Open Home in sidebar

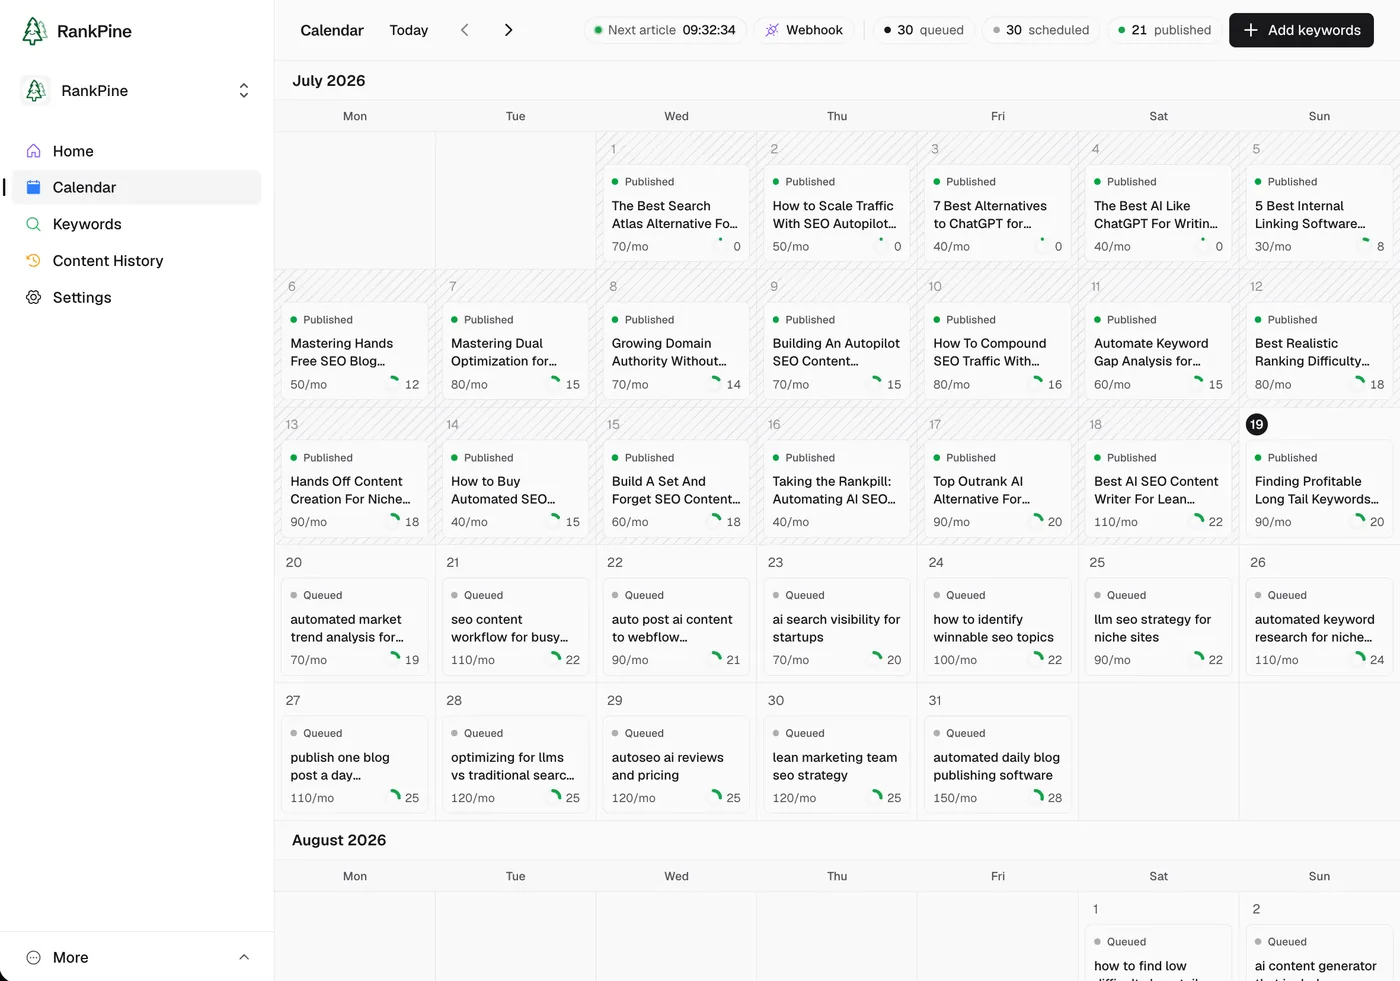click(x=137, y=151)
